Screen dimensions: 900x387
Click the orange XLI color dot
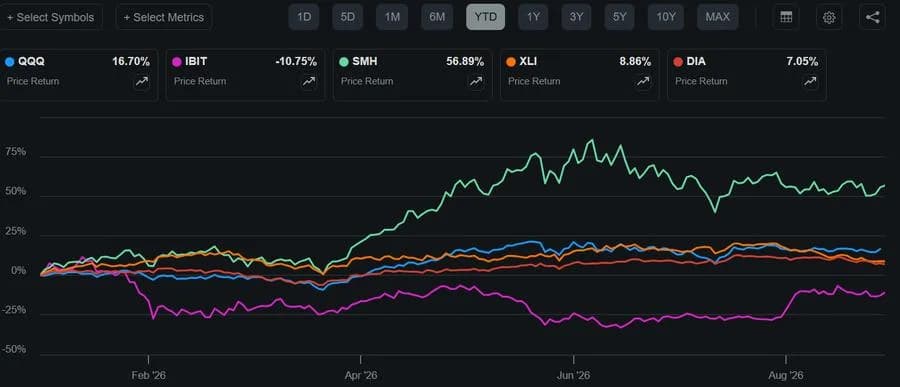coord(511,62)
